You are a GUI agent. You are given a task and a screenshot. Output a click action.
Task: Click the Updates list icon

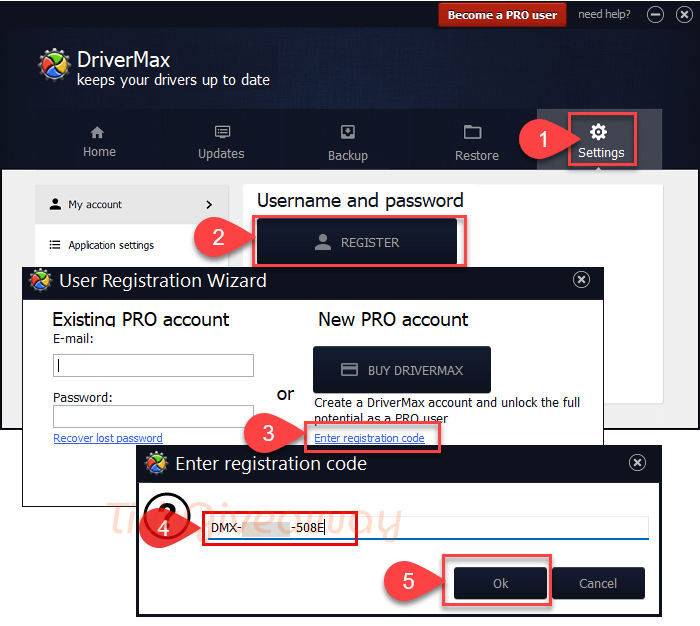tap(222, 132)
